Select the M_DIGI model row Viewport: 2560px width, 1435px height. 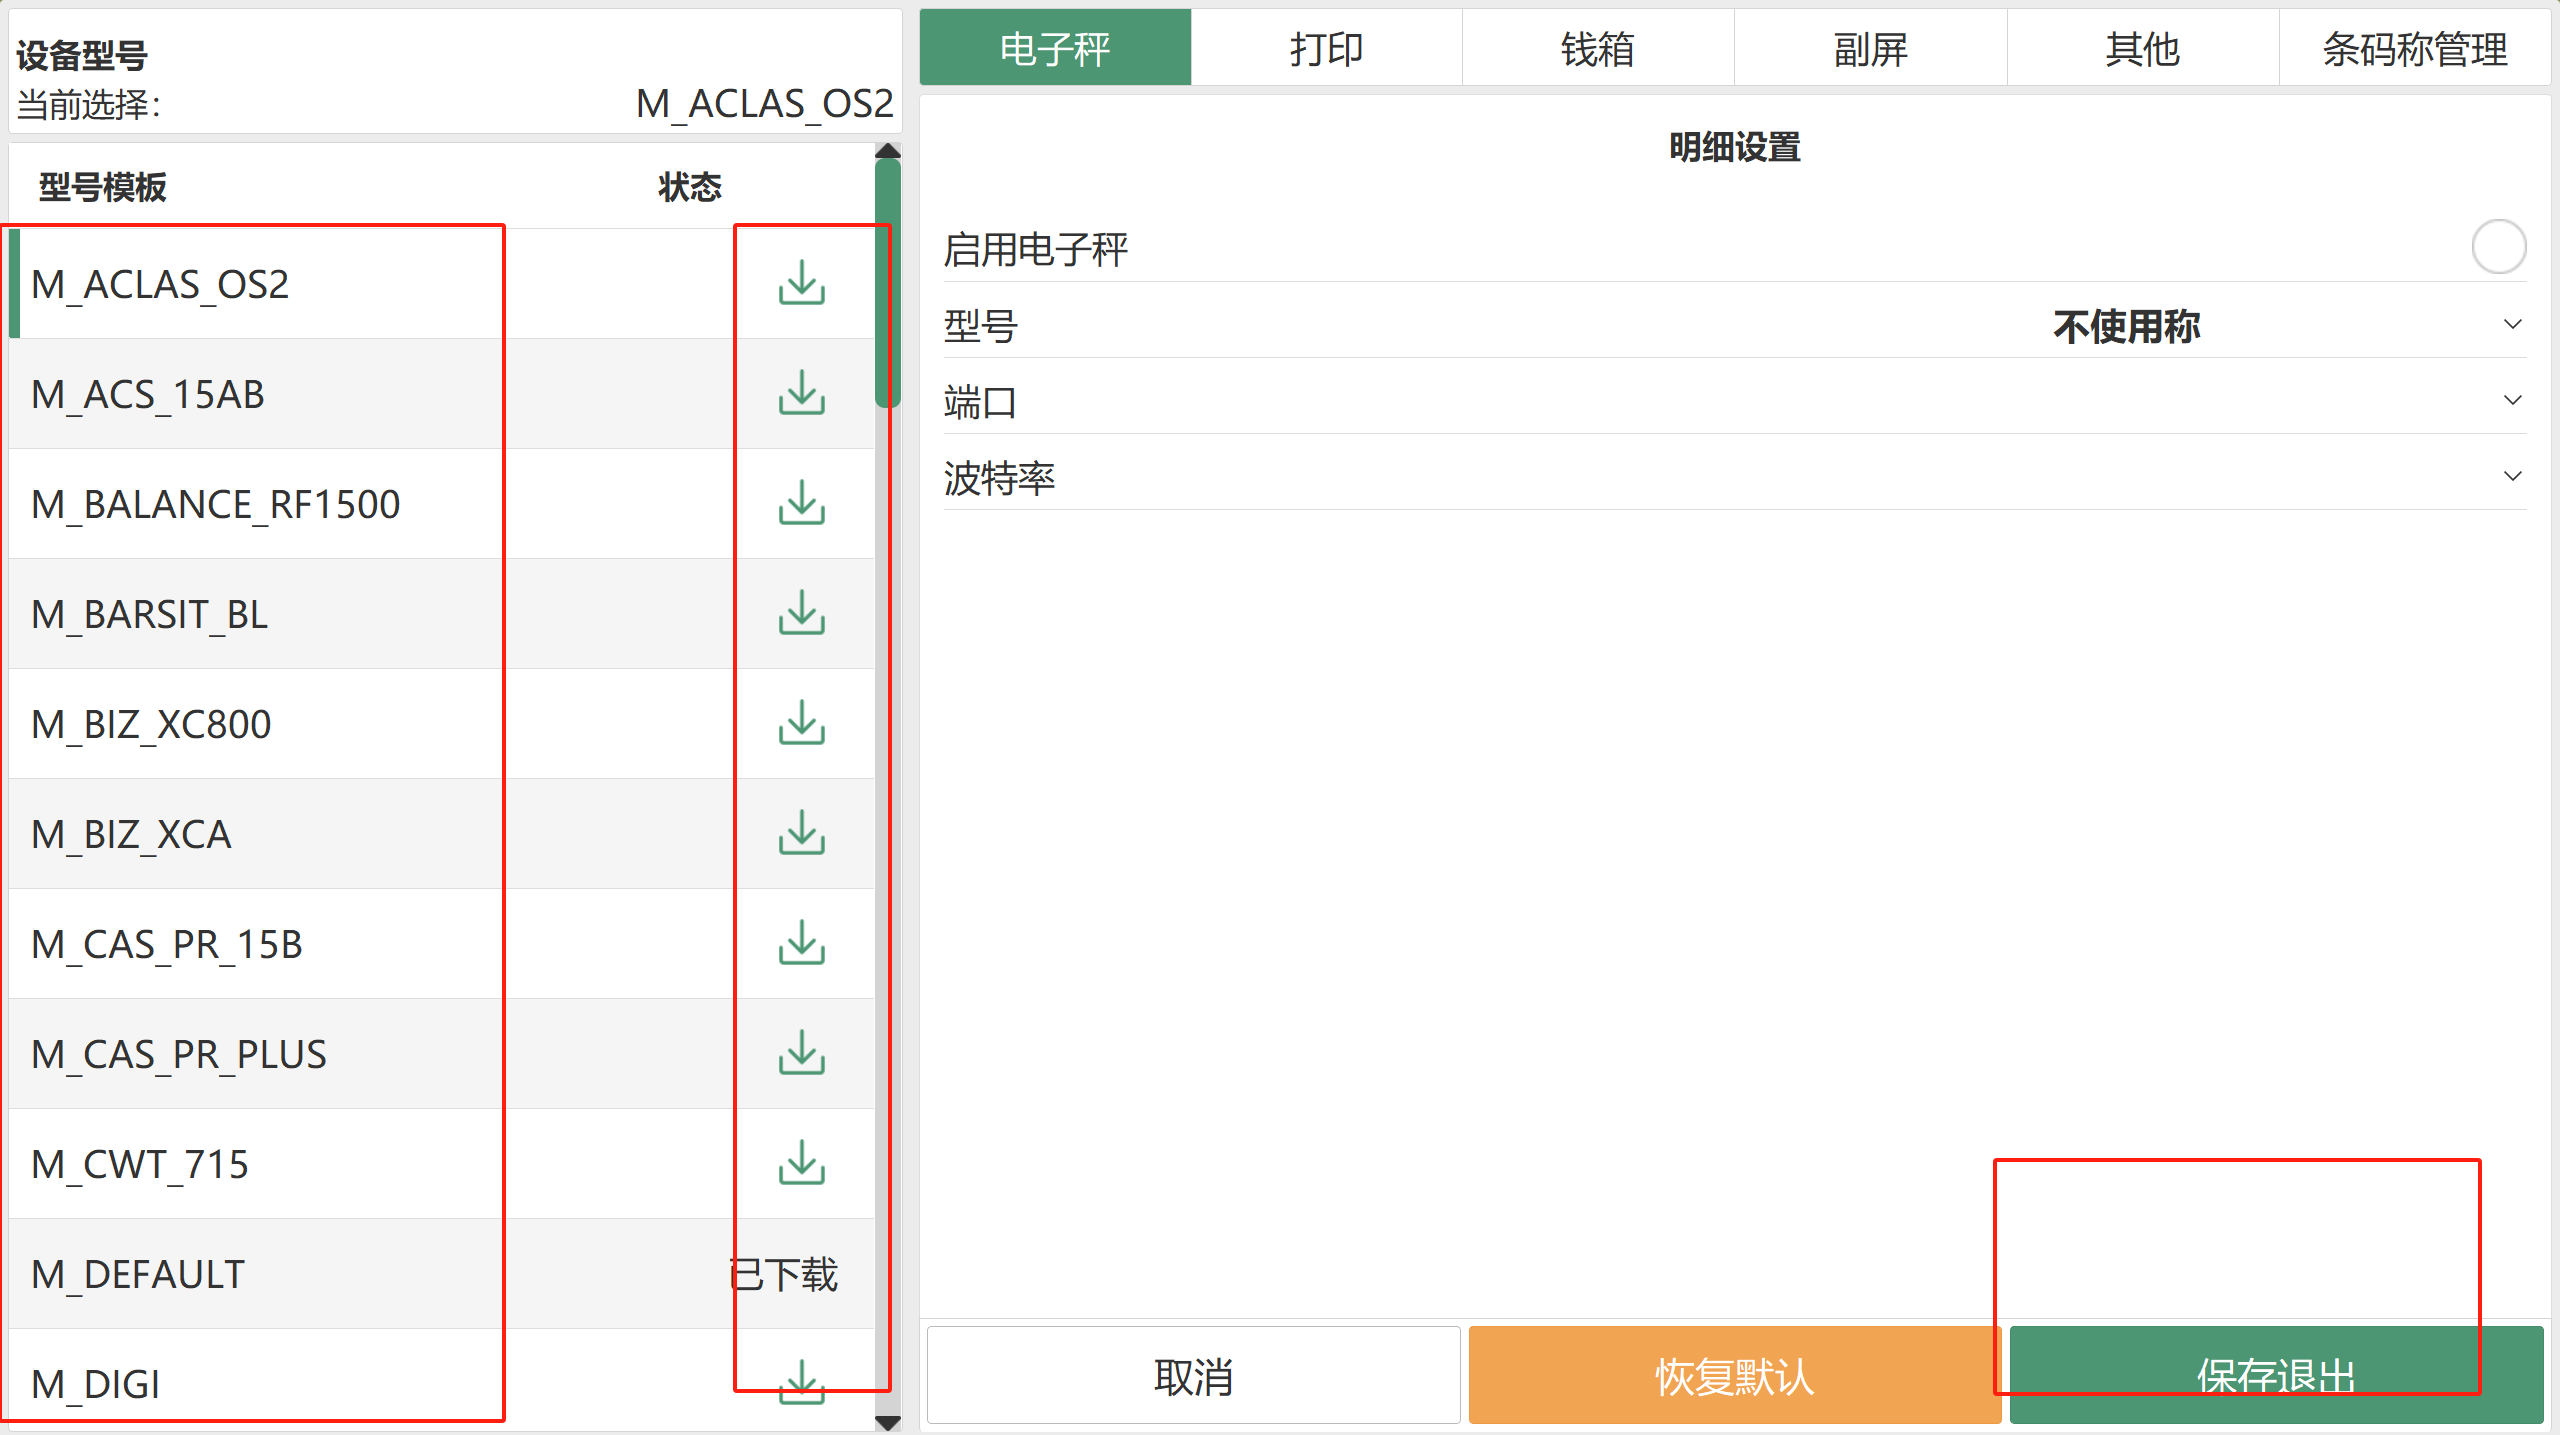(x=442, y=1381)
